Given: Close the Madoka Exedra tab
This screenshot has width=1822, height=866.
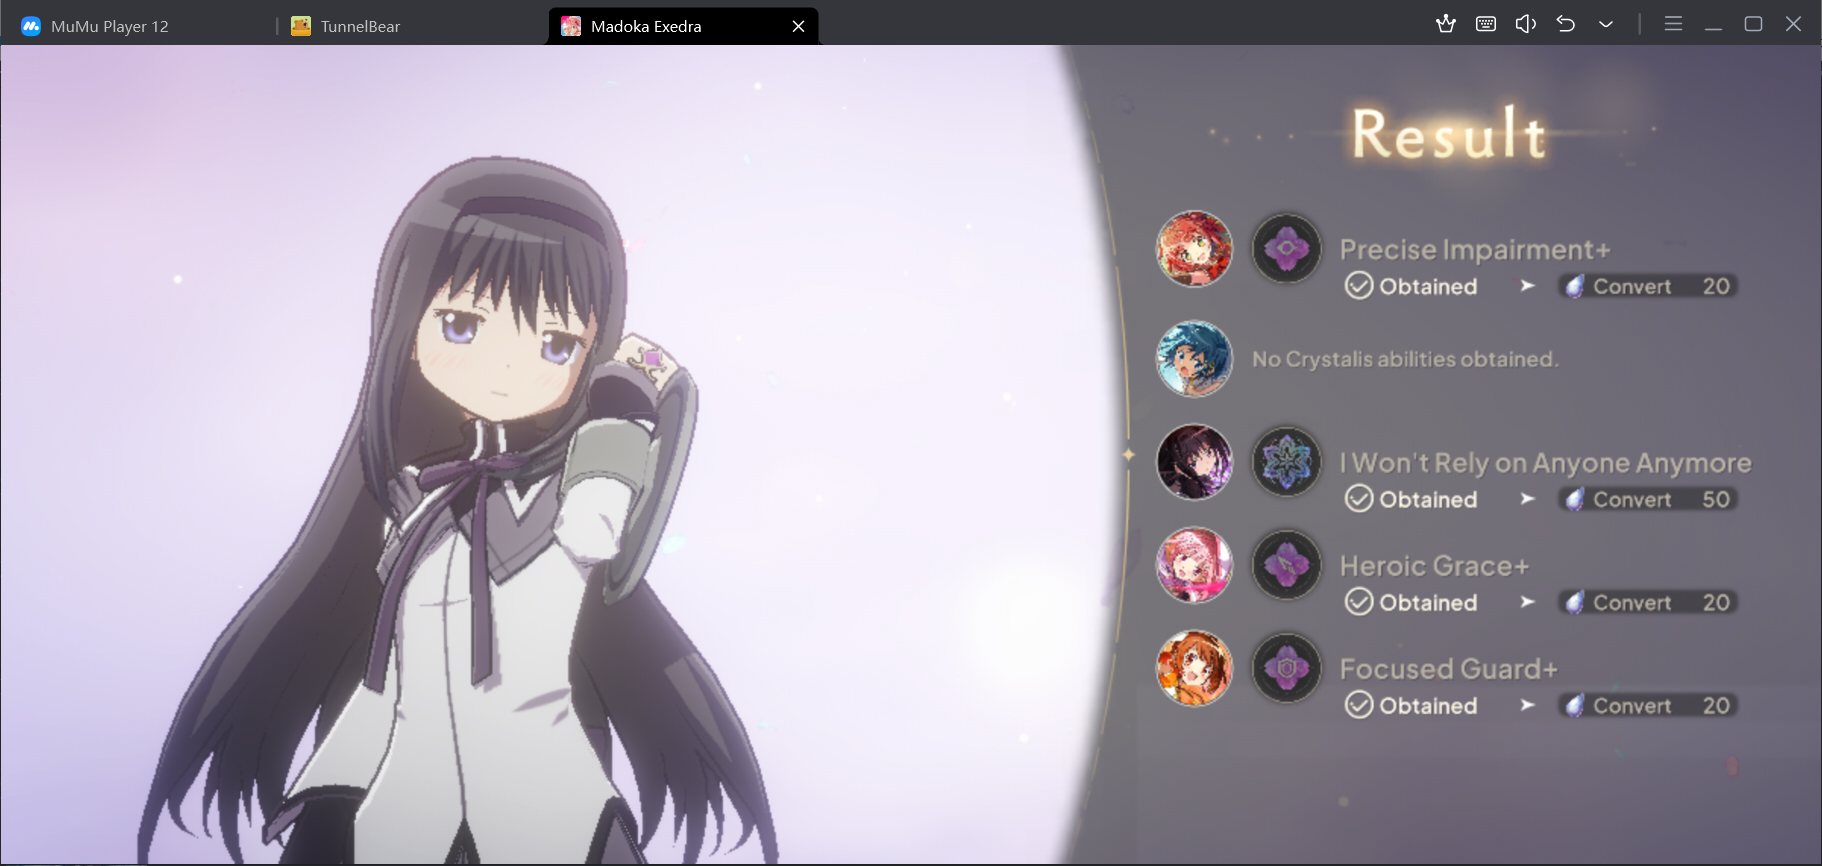Looking at the screenshot, I should (x=798, y=26).
